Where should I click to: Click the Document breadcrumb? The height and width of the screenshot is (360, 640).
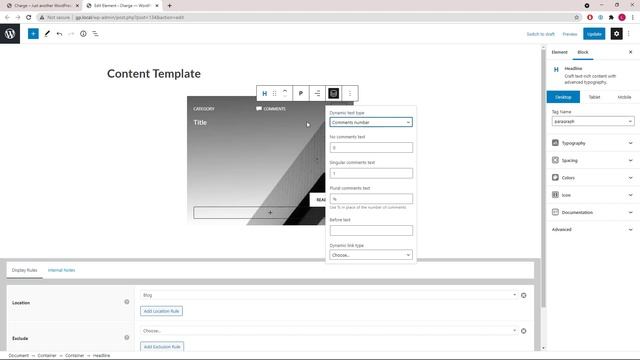[18, 356]
